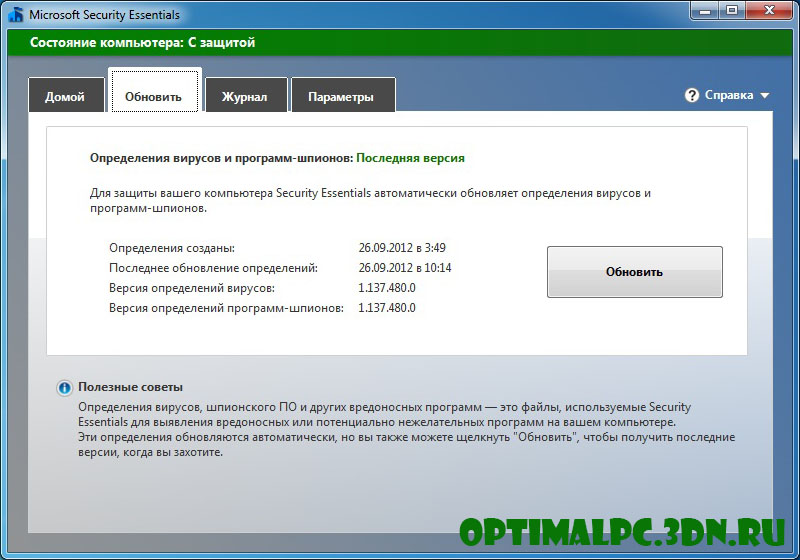Maximize the Security Essentials window
The height and width of the screenshot is (560, 800).
click(732, 11)
